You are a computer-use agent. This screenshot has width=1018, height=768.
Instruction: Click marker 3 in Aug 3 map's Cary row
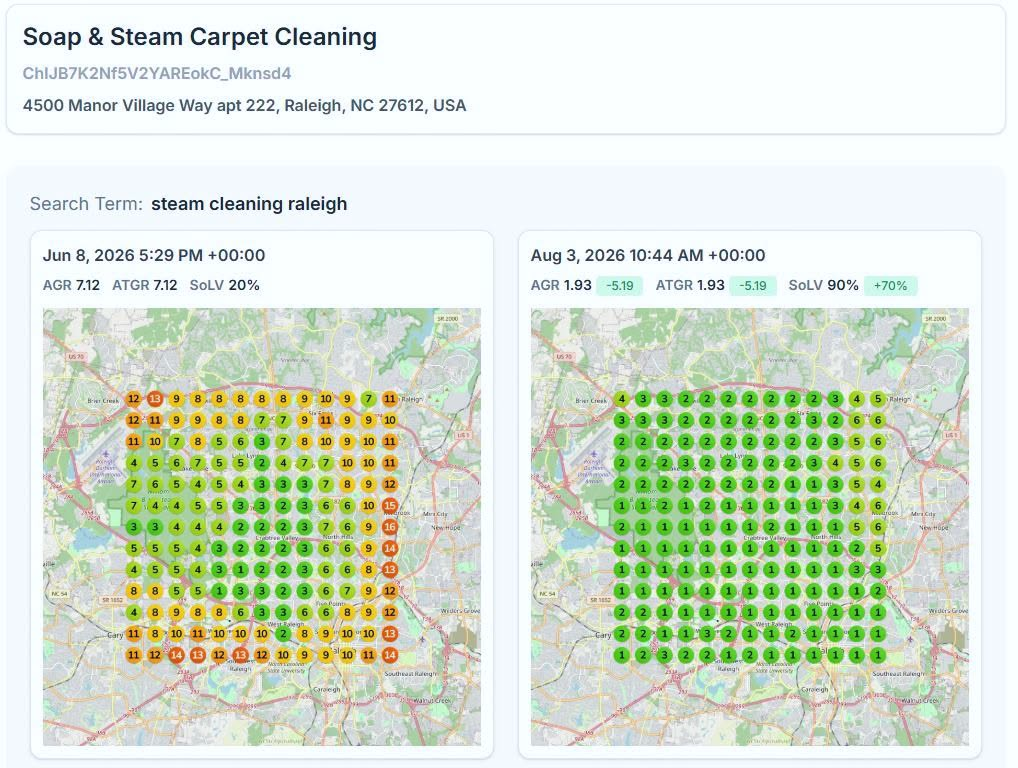pos(707,634)
